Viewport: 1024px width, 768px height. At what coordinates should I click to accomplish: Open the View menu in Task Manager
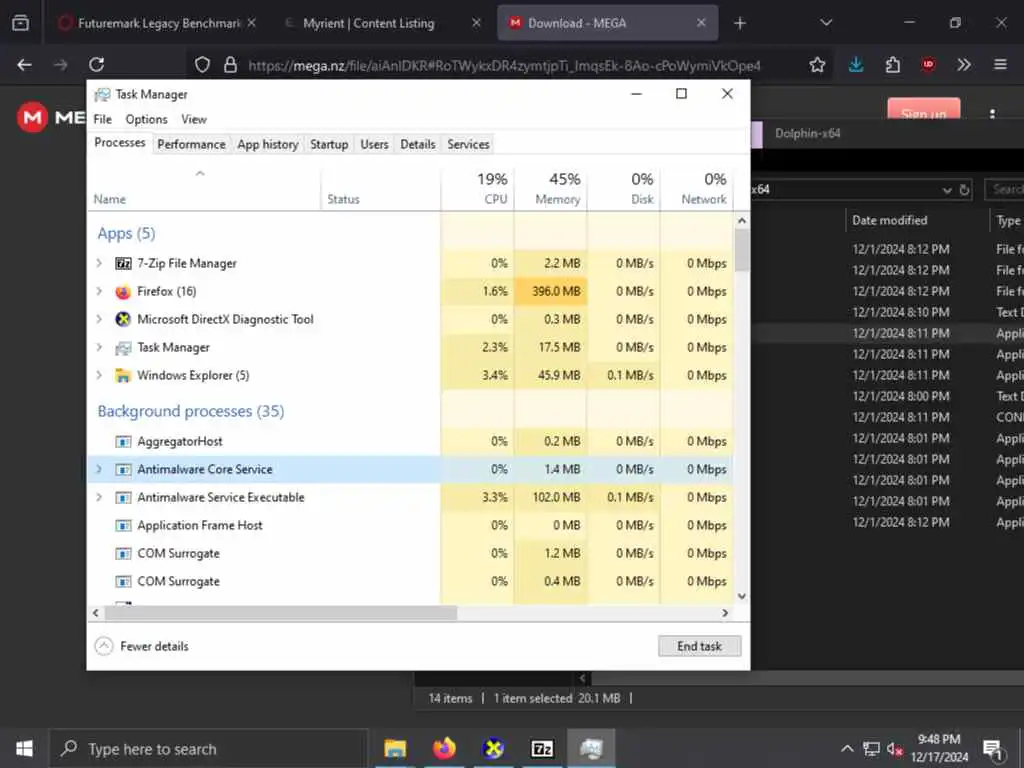[194, 120]
